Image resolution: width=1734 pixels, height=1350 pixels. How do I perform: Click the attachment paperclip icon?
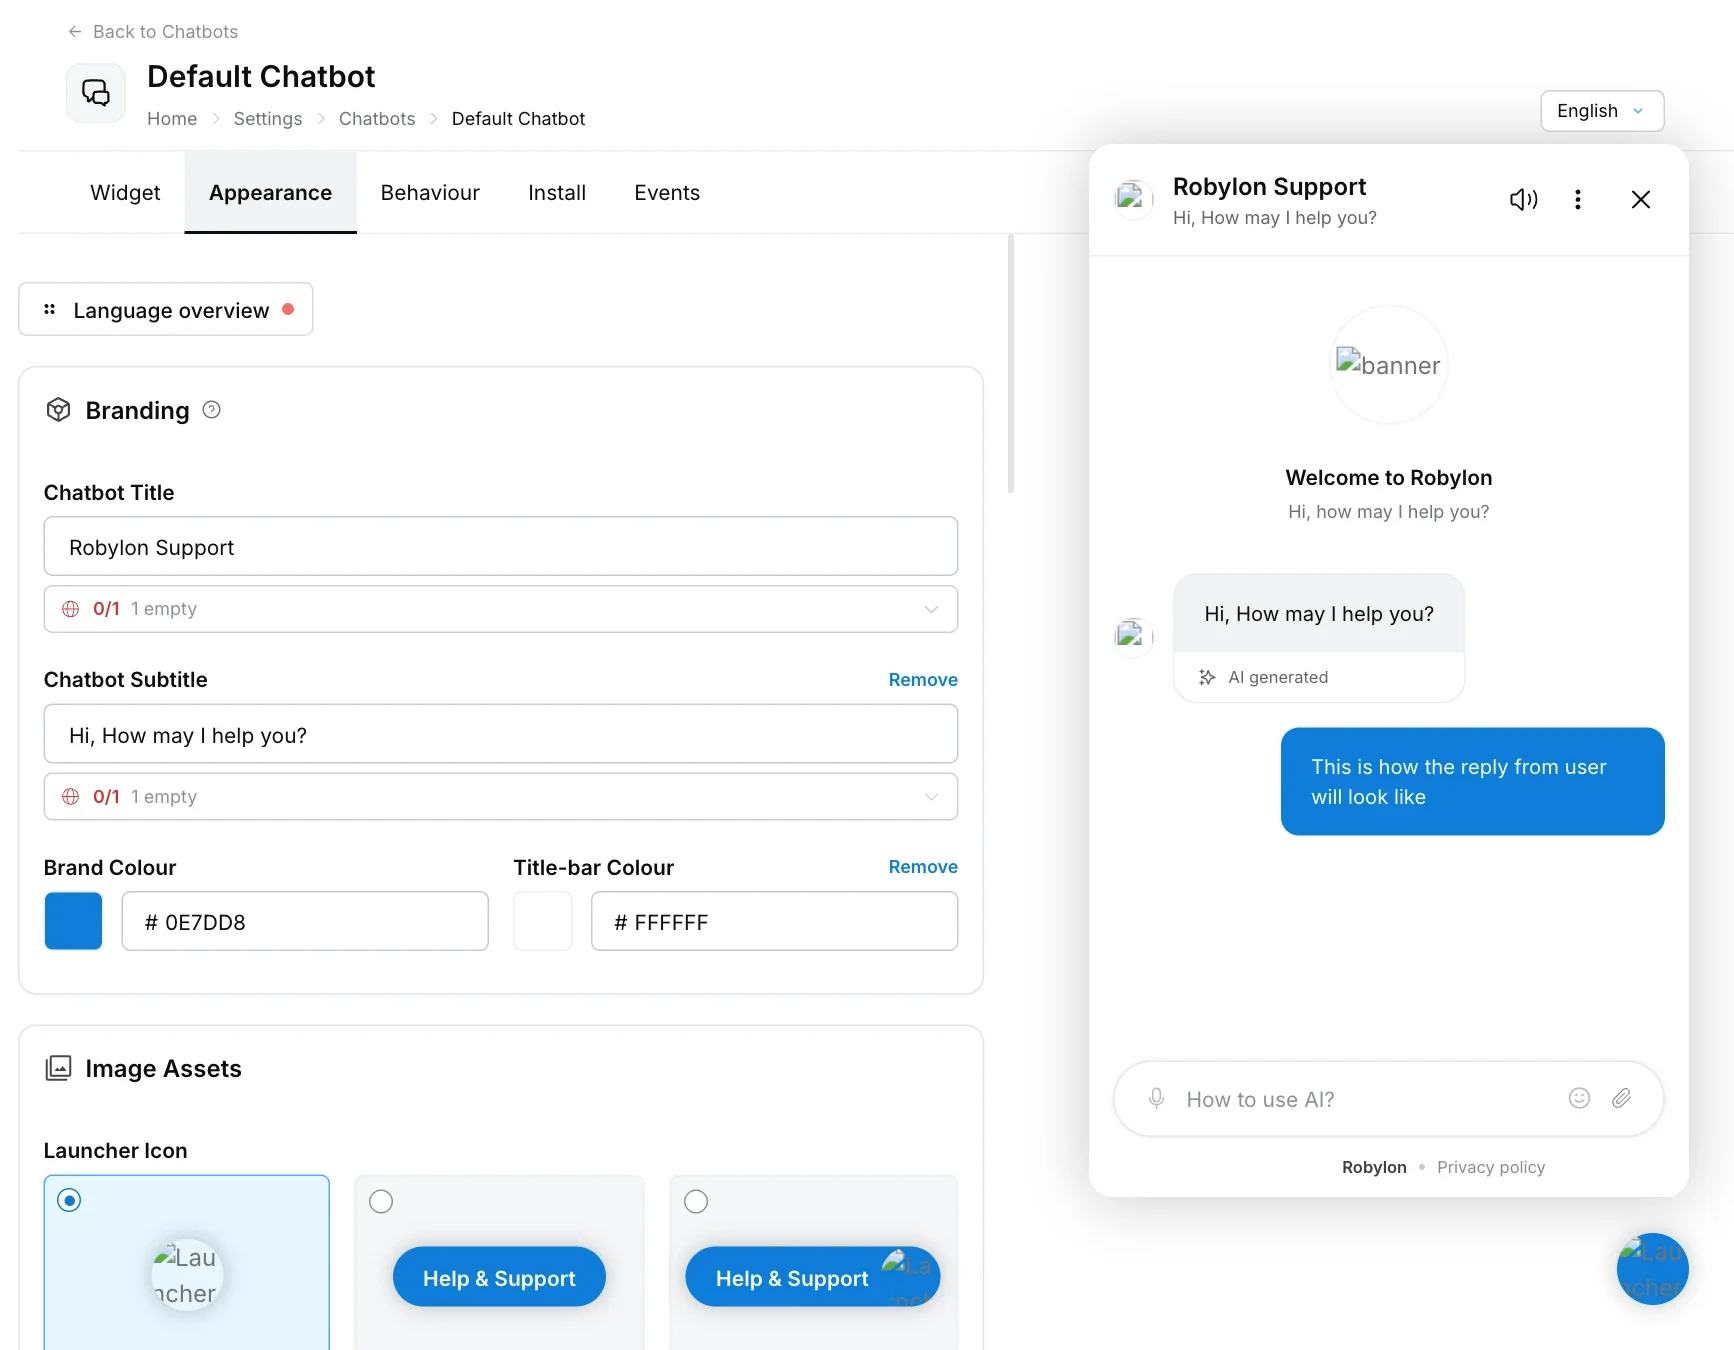[1622, 1099]
